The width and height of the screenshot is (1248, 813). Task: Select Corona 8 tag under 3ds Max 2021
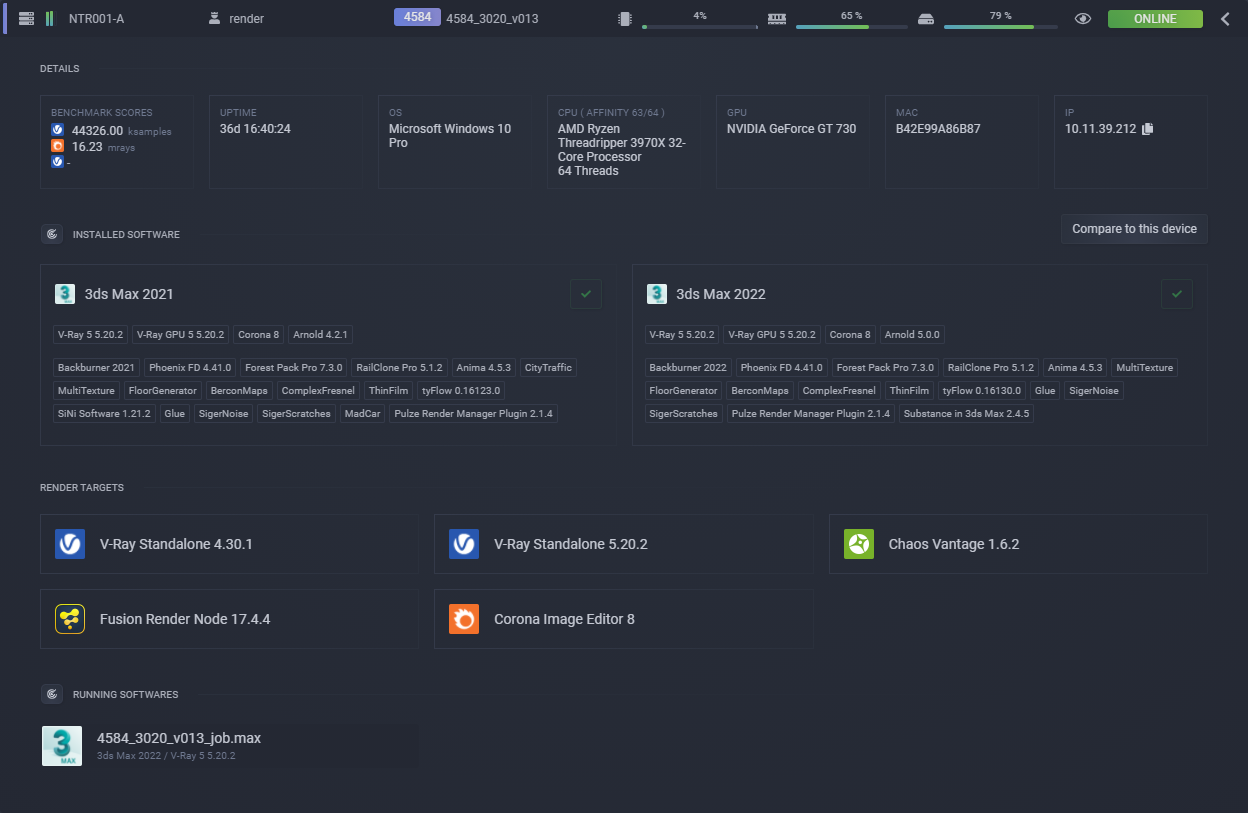pyautogui.click(x=259, y=335)
